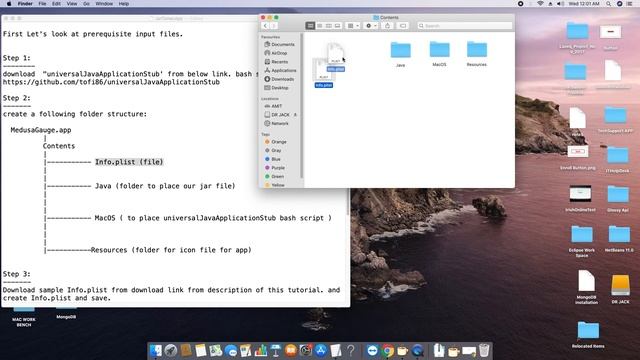Image resolution: width=640 pixels, height=360 pixels.
Task: Open the Edit menu
Action: pyautogui.click(x=56, y=4)
